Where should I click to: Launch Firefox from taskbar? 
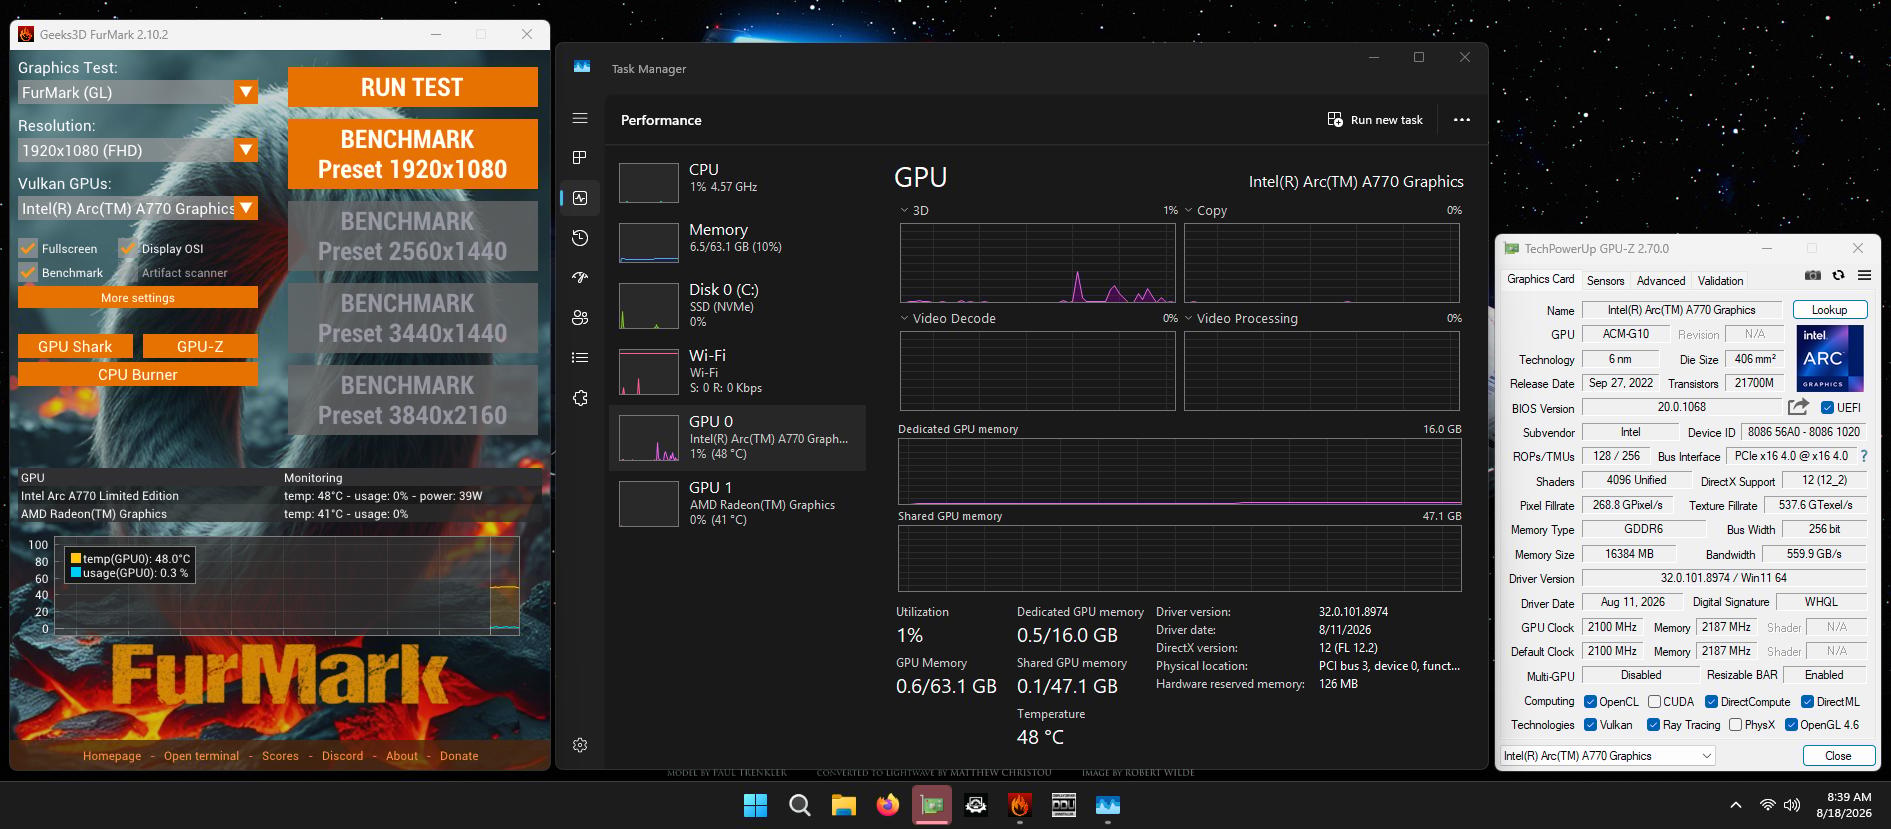[888, 805]
